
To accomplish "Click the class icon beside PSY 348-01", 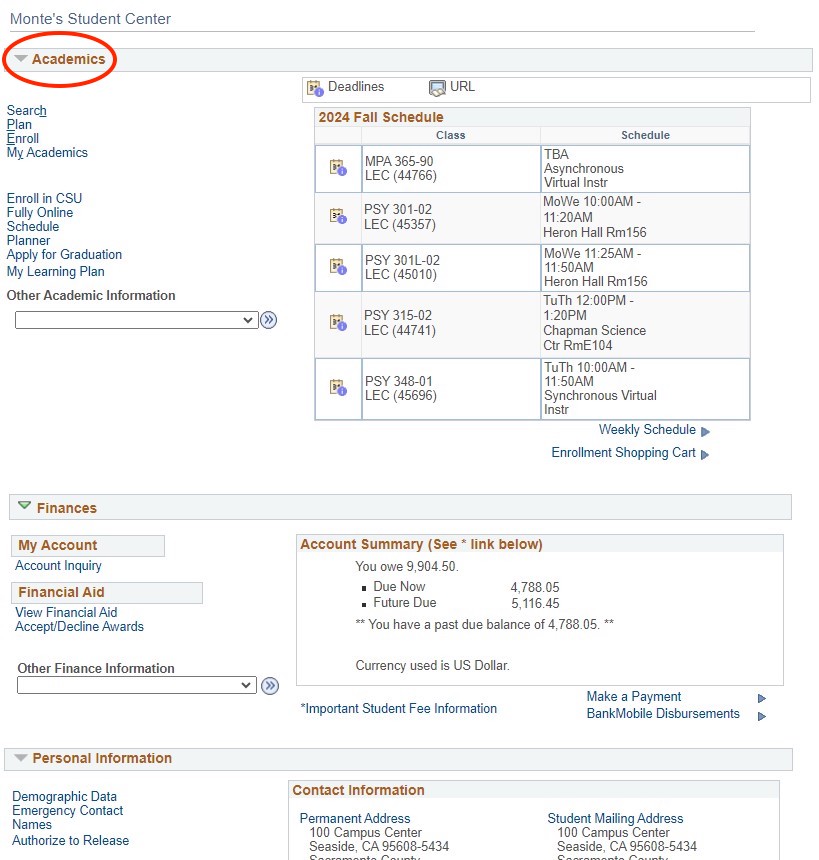I will point(336,389).
